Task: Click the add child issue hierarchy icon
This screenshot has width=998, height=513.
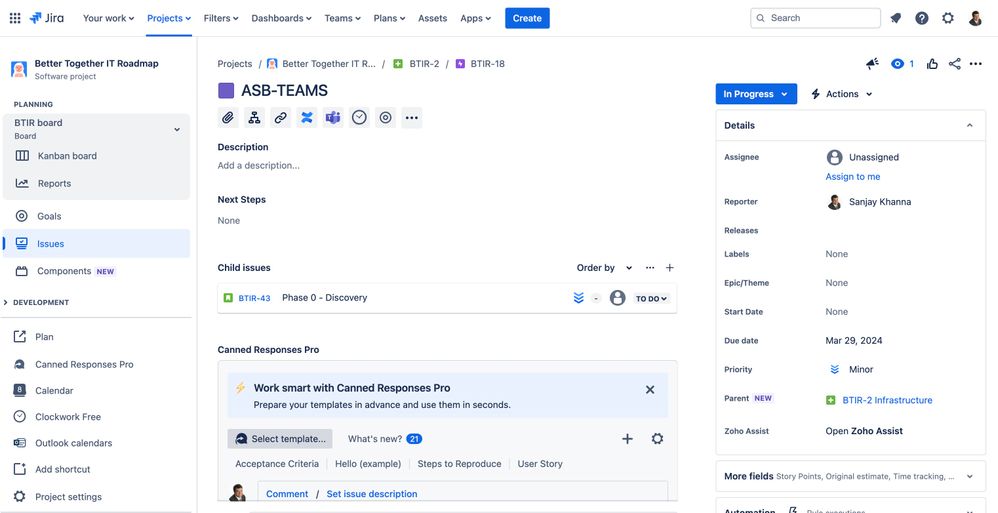Action: [254, 118]
